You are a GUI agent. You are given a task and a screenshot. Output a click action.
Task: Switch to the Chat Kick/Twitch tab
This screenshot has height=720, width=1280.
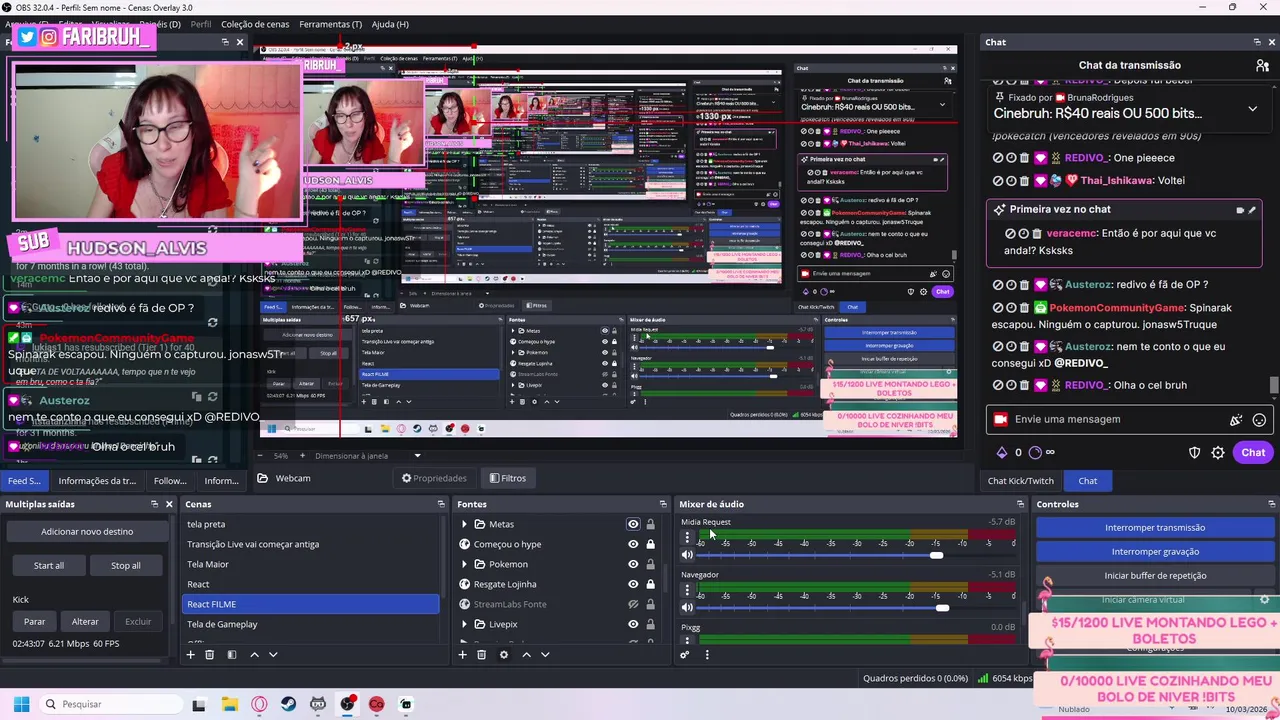(x=1021, y=481)
